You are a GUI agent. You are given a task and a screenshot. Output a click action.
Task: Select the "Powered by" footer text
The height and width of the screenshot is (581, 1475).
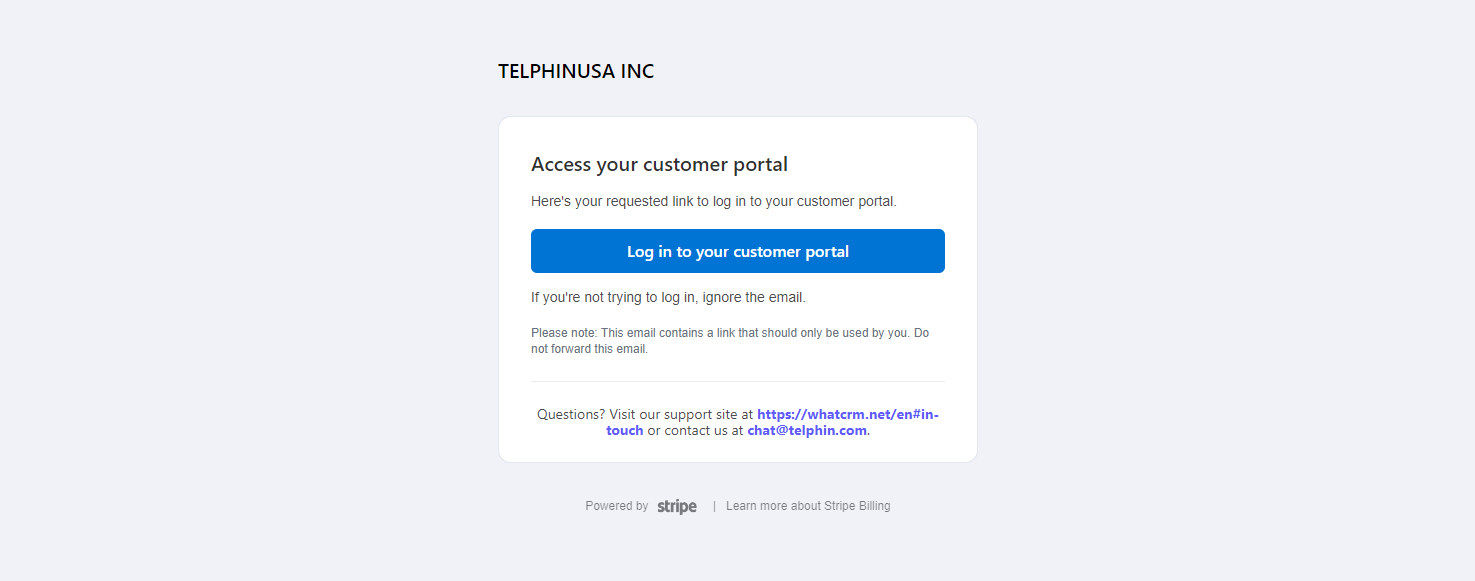point(616,506)
